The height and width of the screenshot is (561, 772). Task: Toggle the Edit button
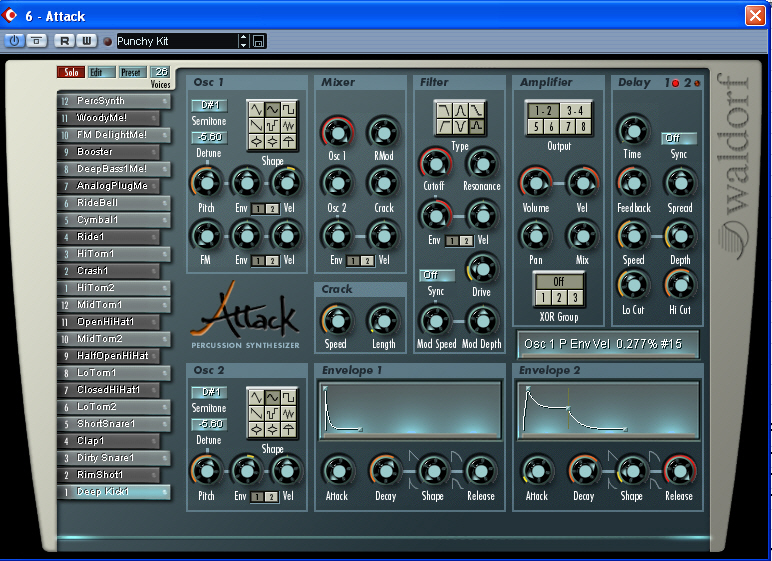click(x=101, y=72)
